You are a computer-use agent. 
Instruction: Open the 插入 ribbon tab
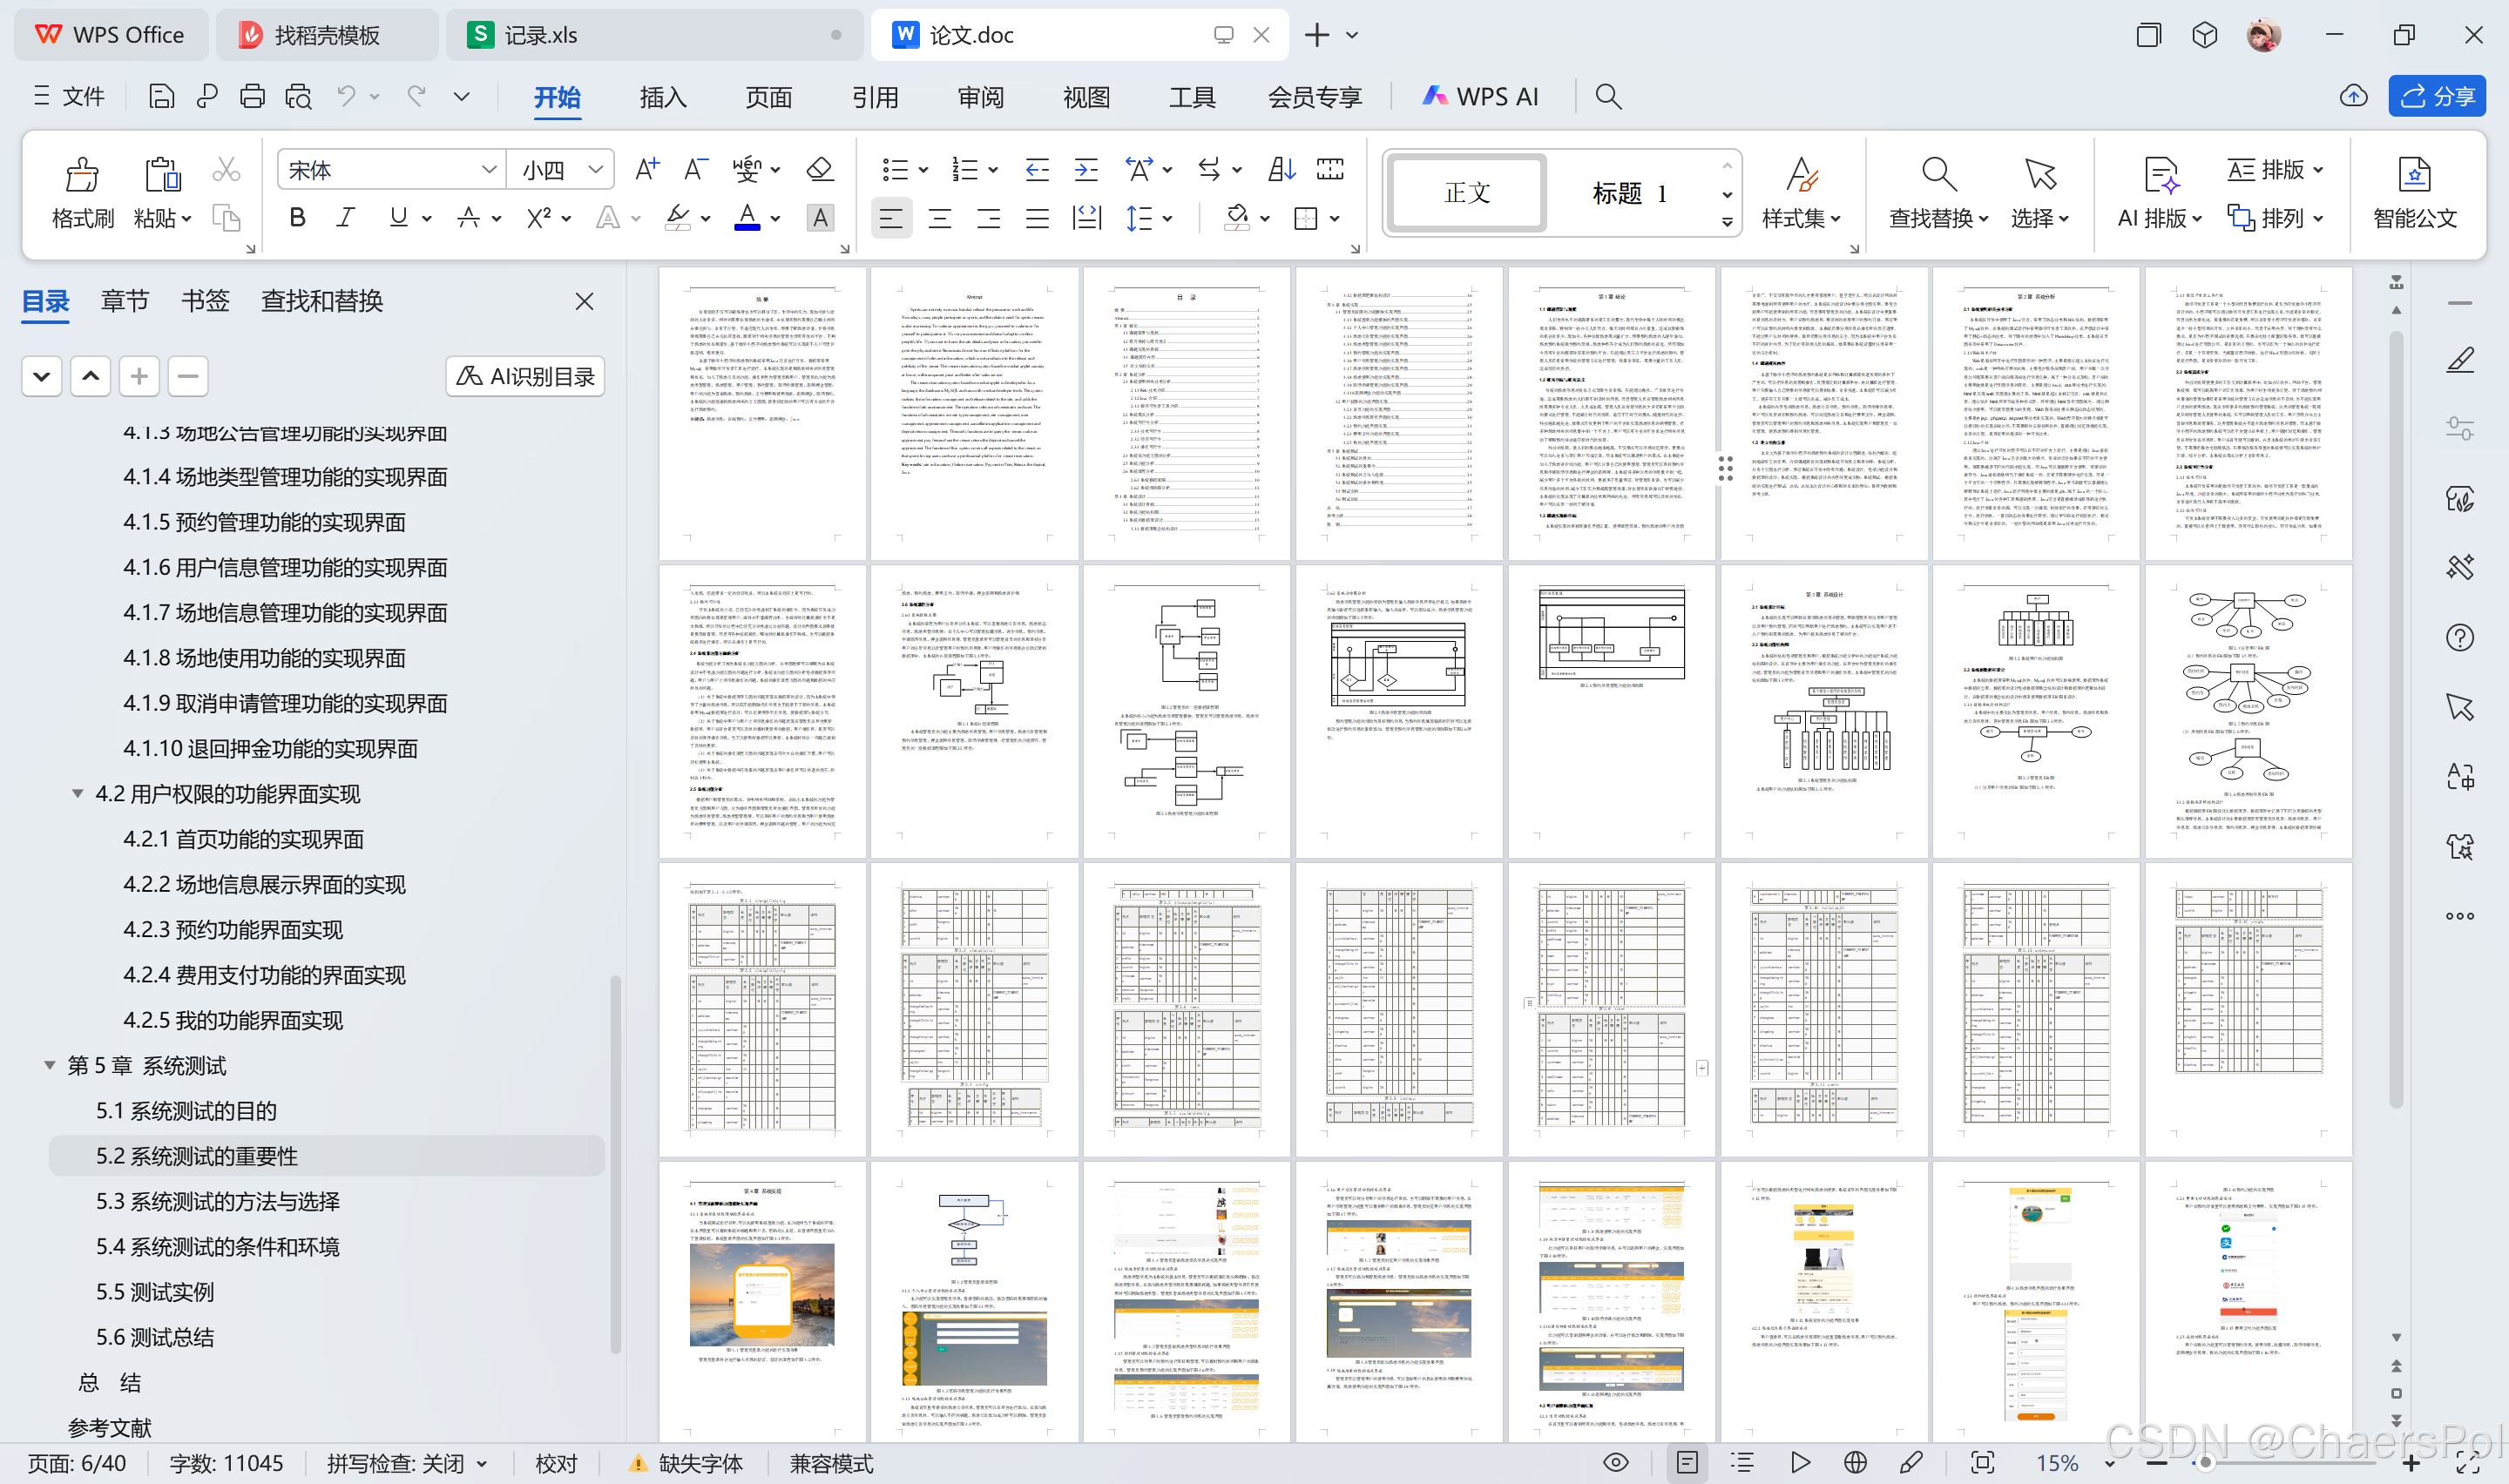[x=663, y=96]
